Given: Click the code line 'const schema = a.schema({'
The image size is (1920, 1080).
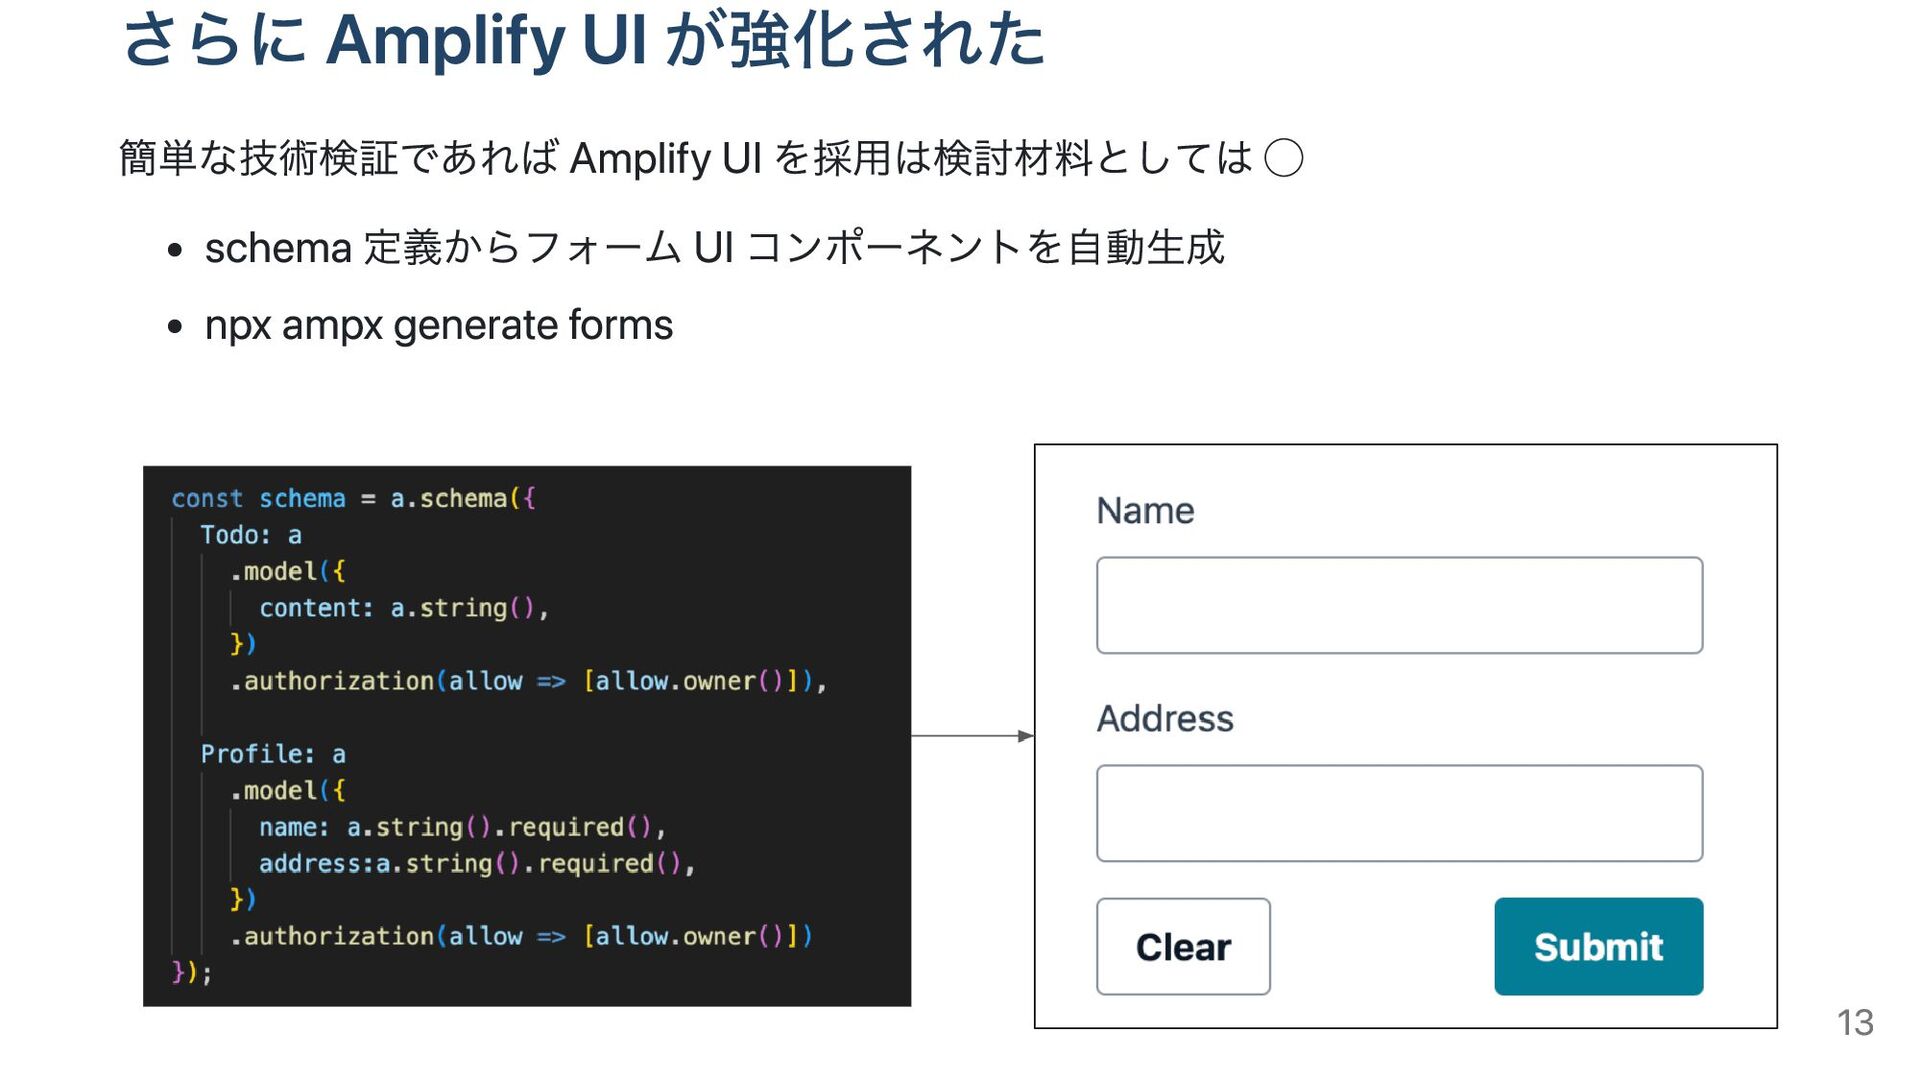Looking at the screenshot, I should [354, 498].
